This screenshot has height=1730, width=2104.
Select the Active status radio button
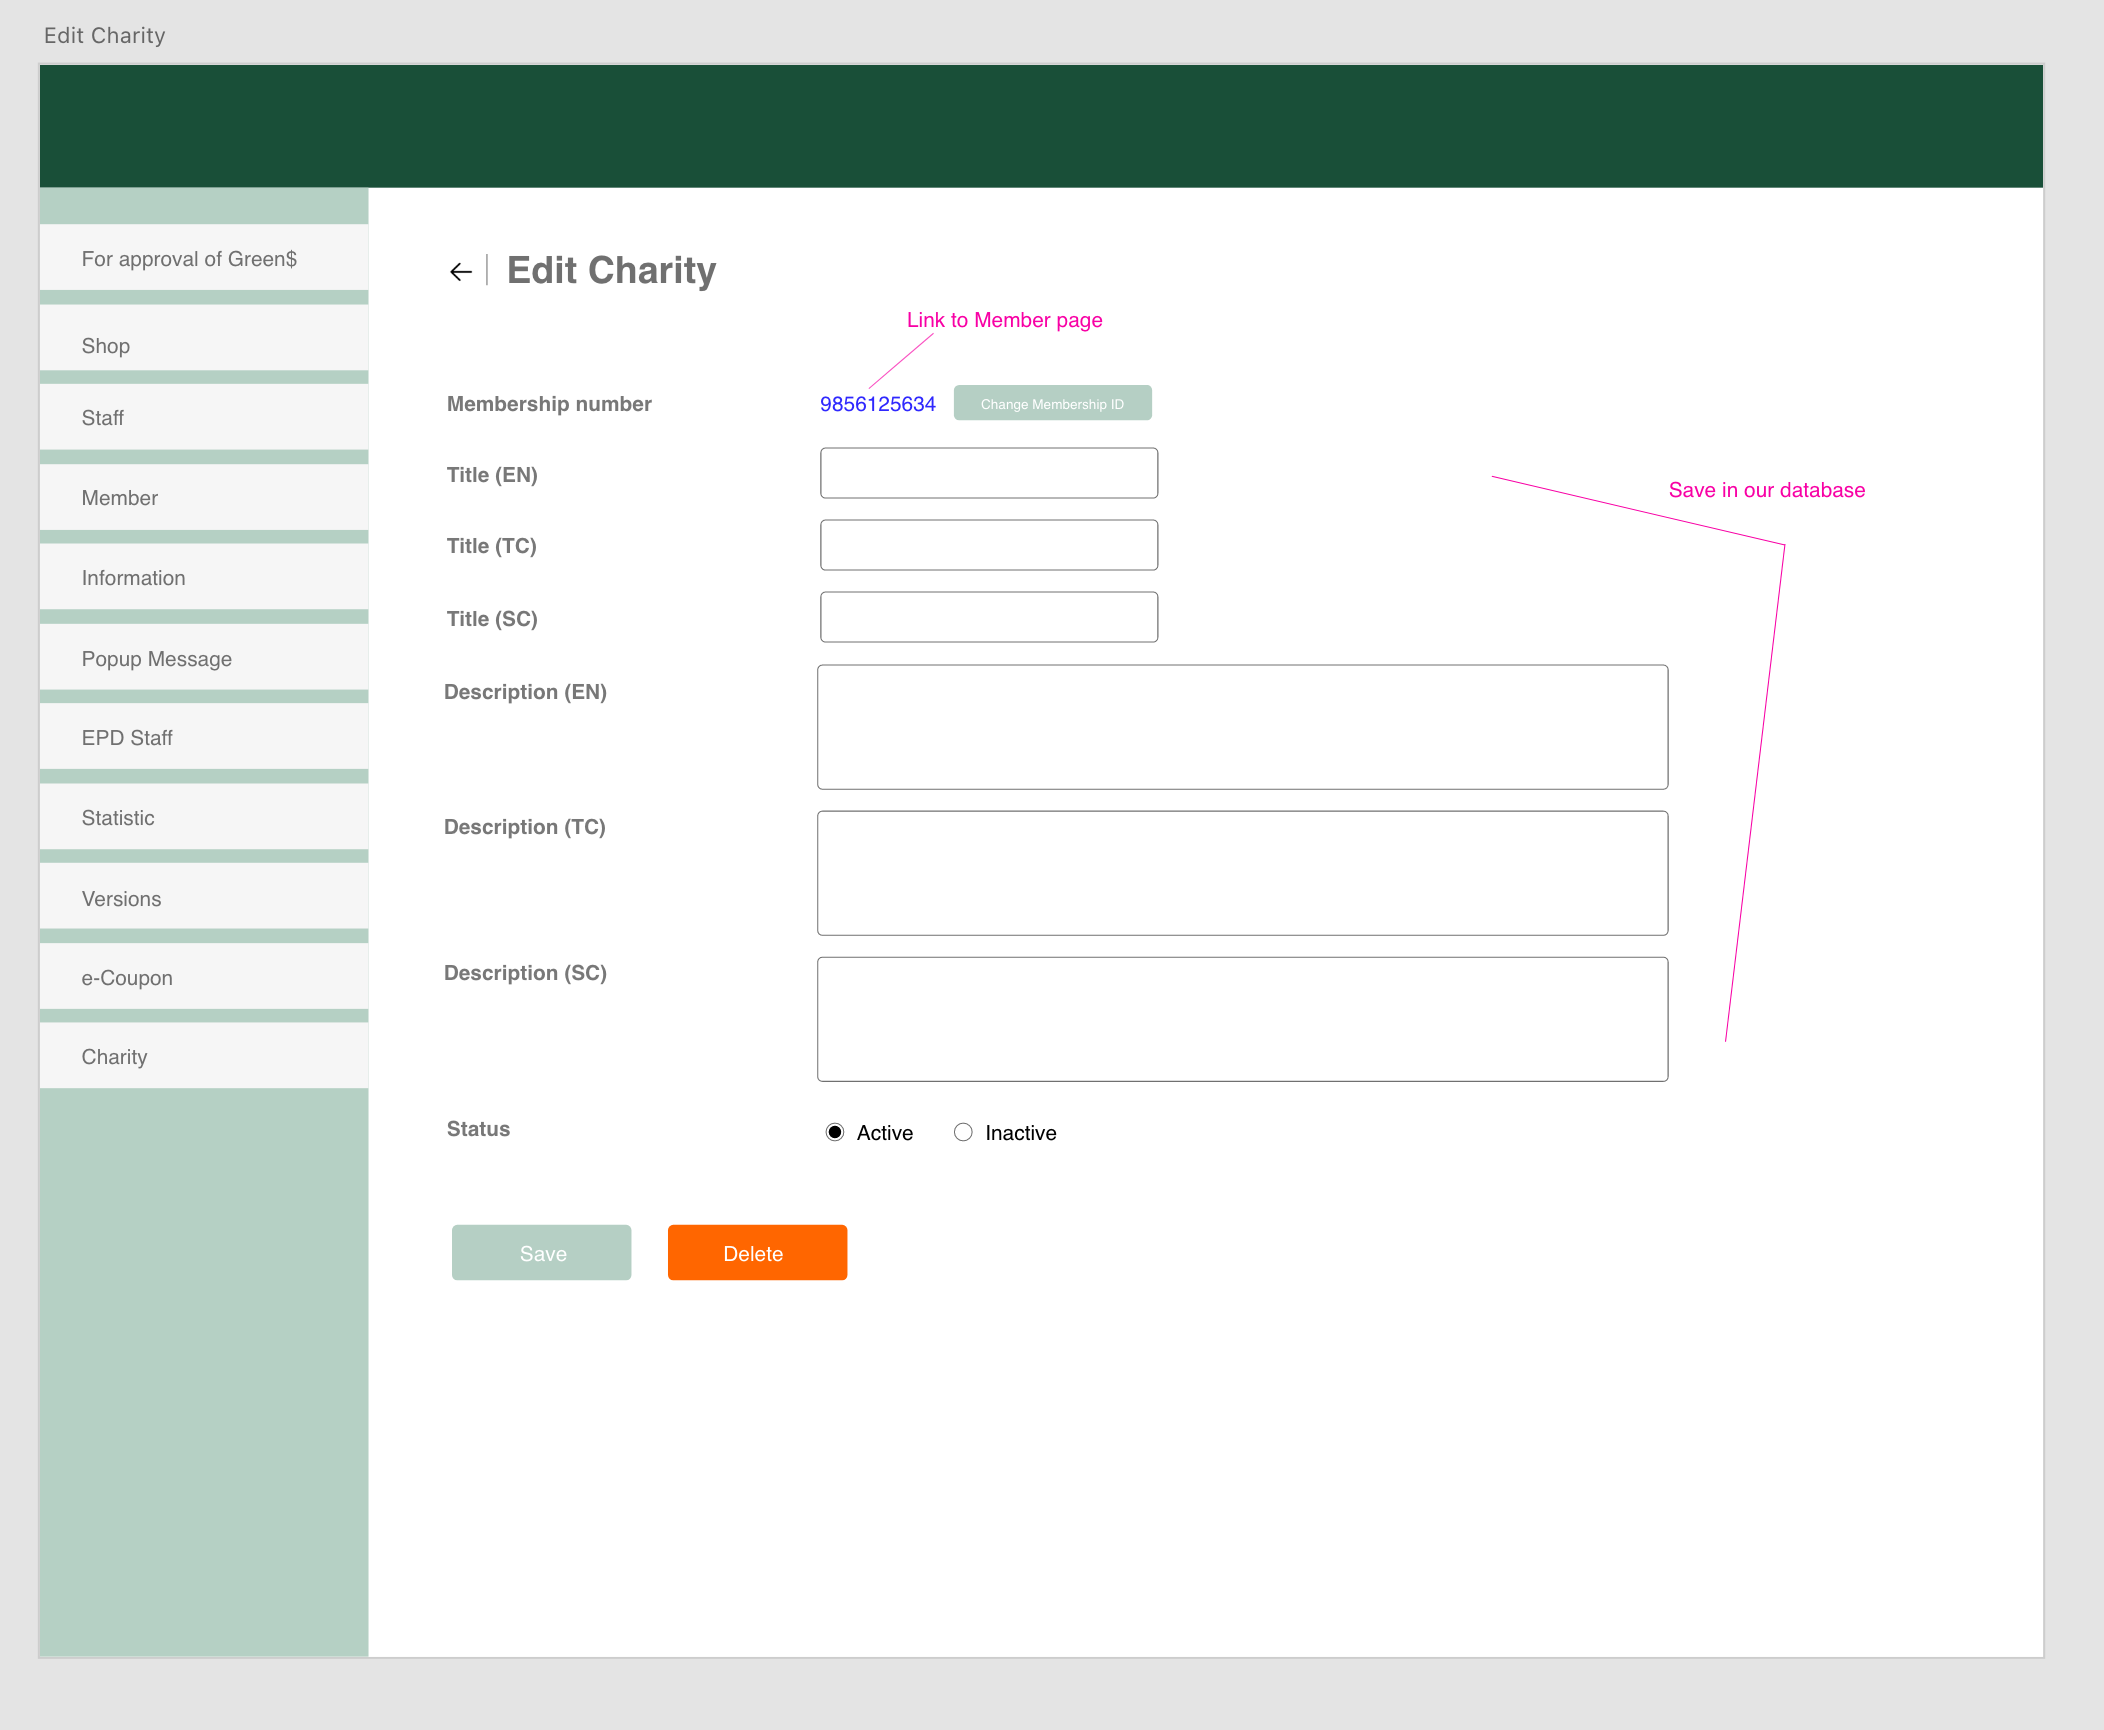(835, 1132)
